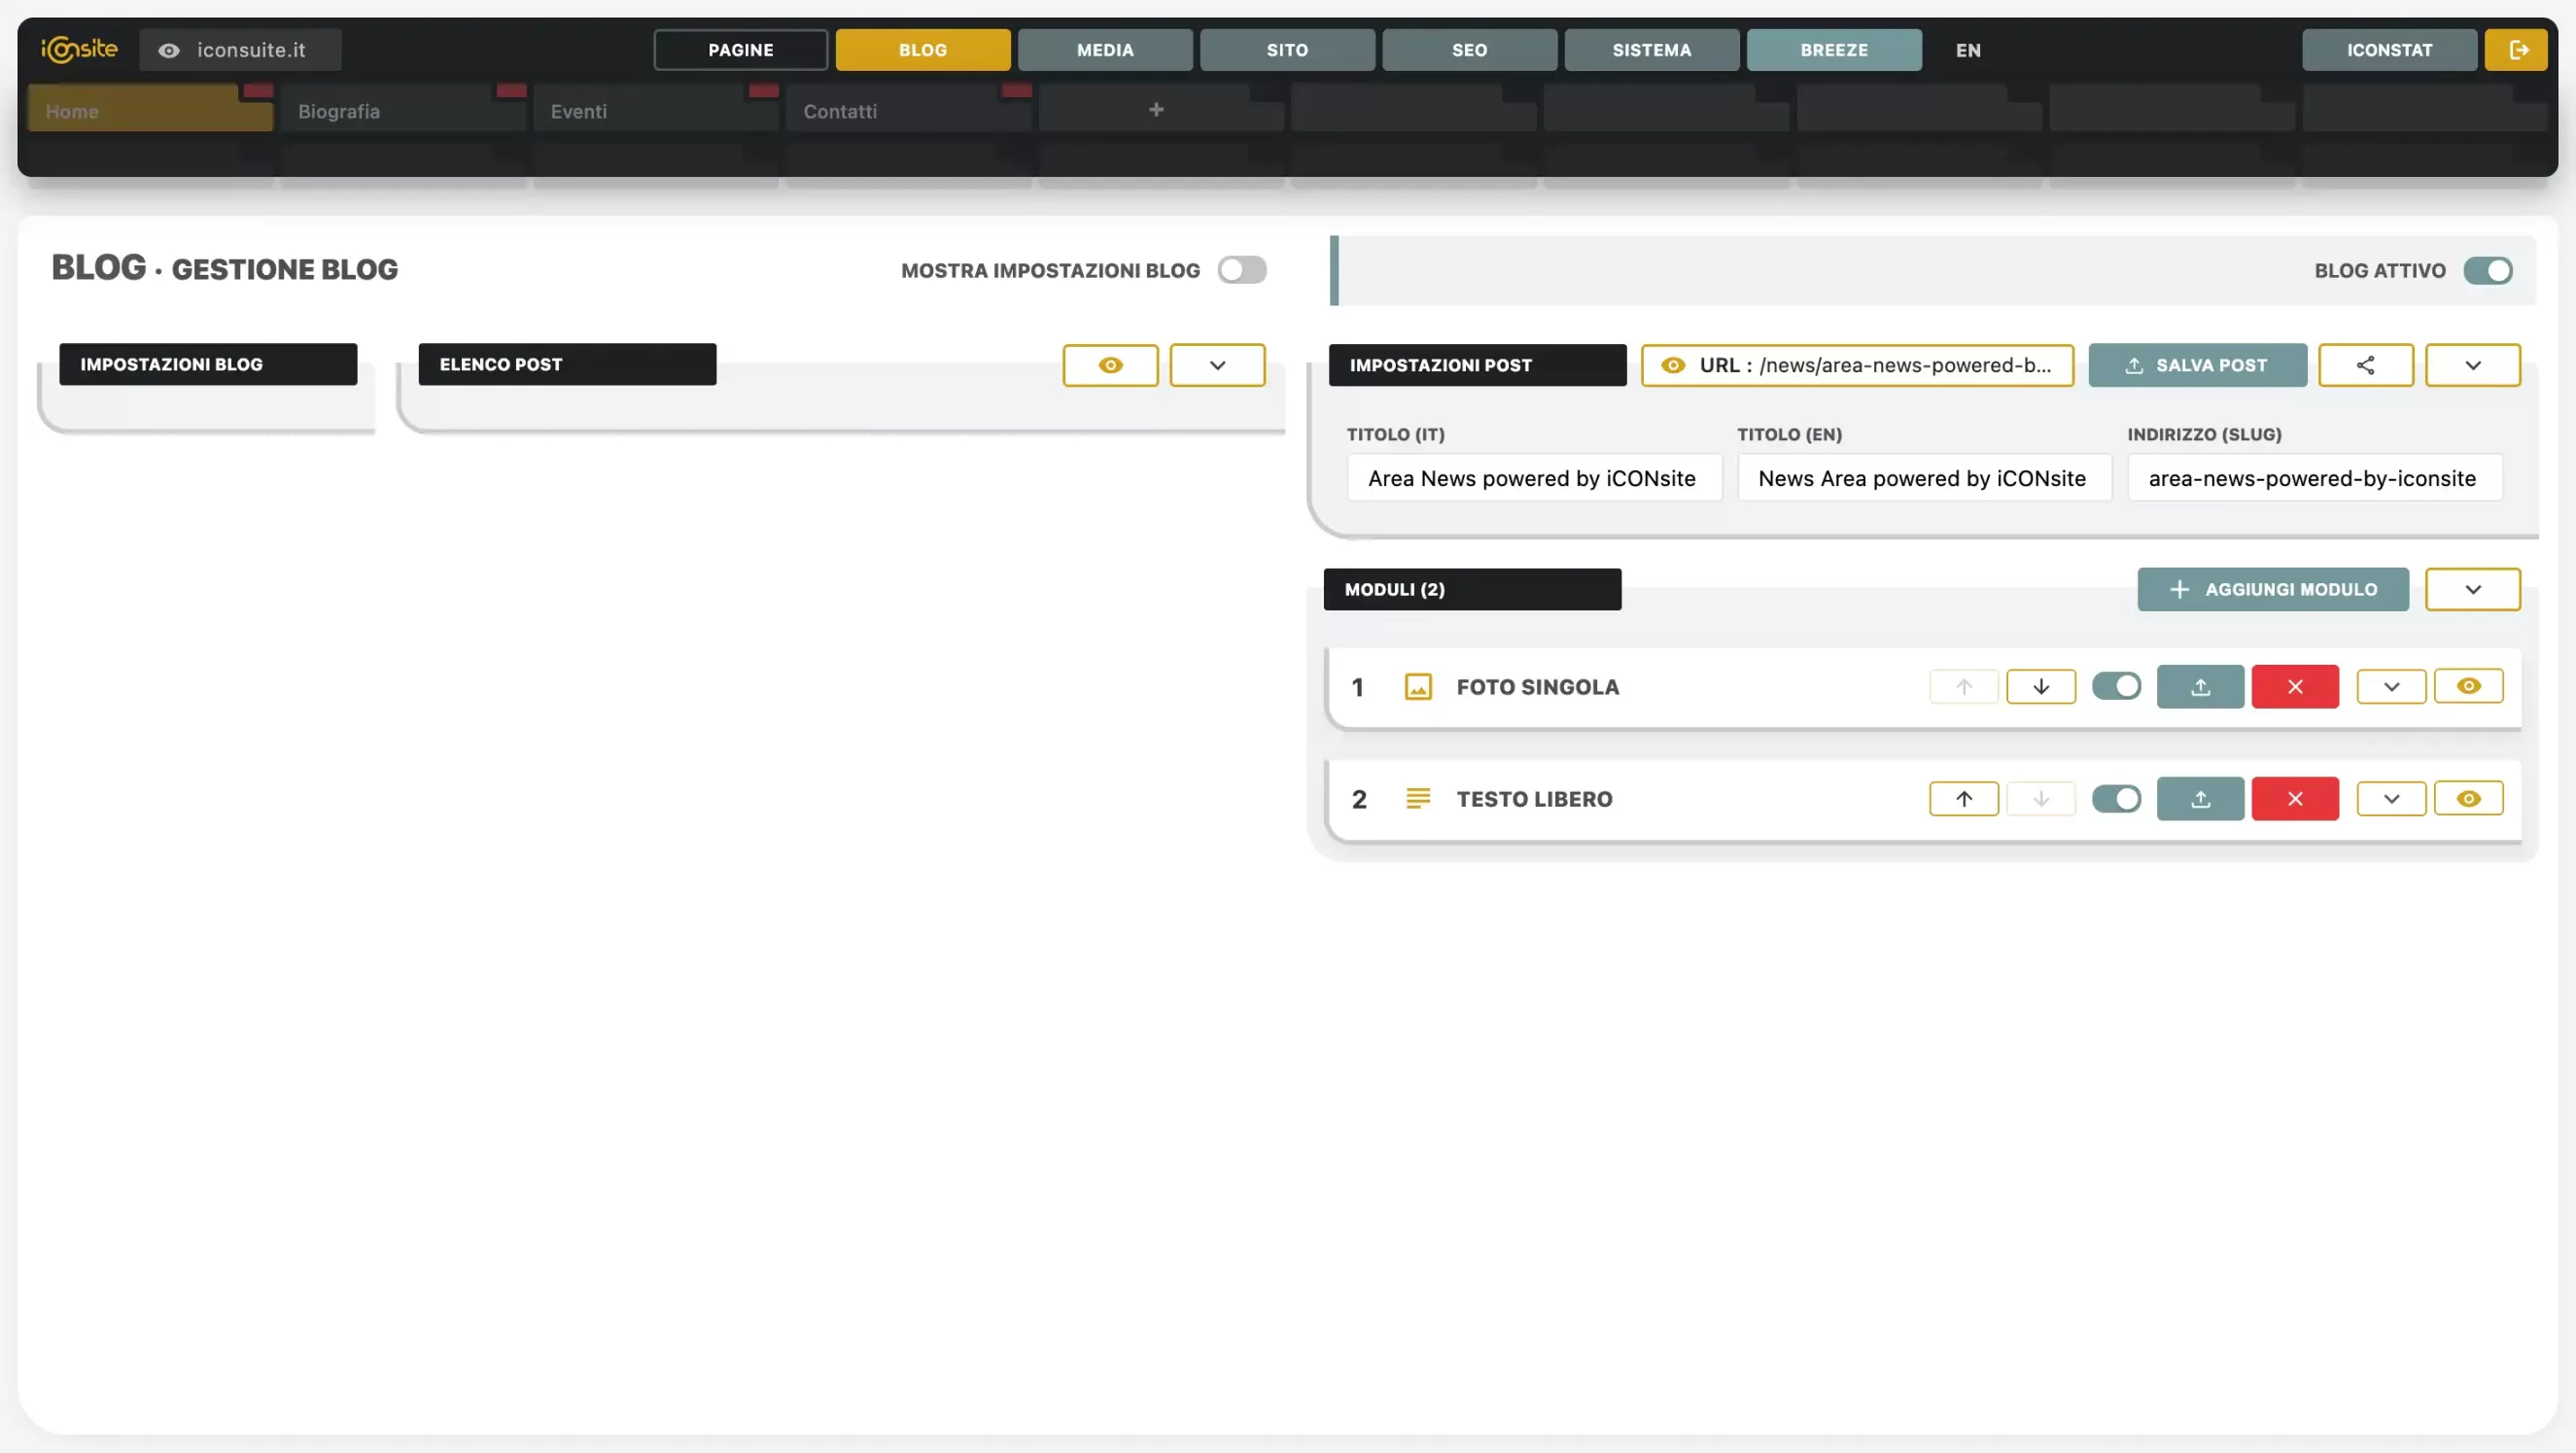Expand Foto Singola module chevron
Image resolution: width=2576 pixels, height=1453 pixels.
click(x=2391, y=687)
